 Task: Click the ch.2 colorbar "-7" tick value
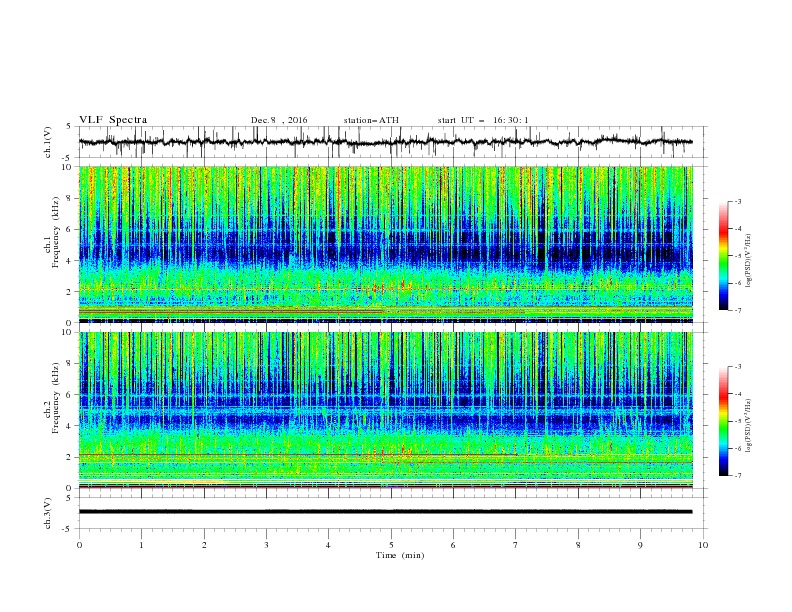point(738,476)
